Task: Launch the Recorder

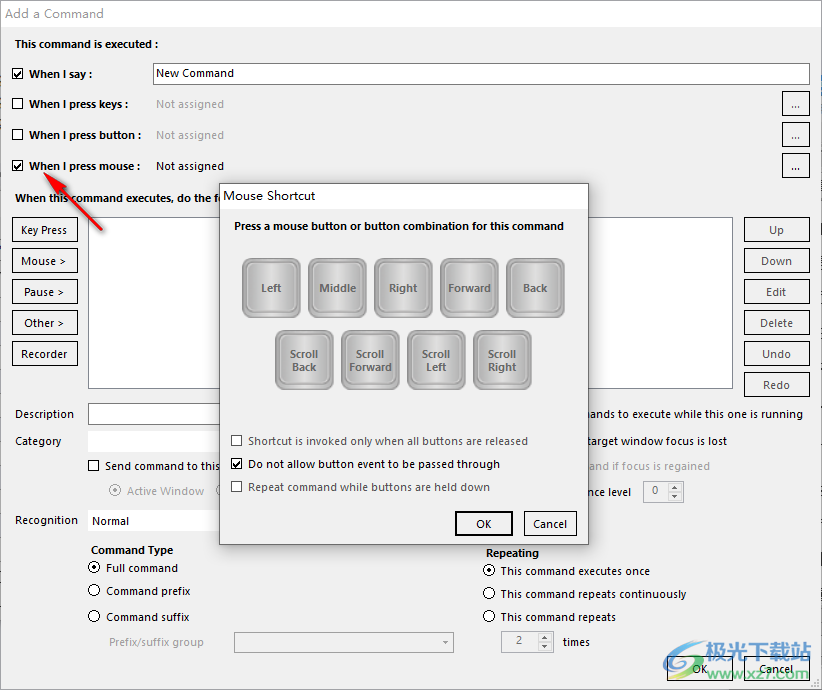Action: (x=45, y=353)
